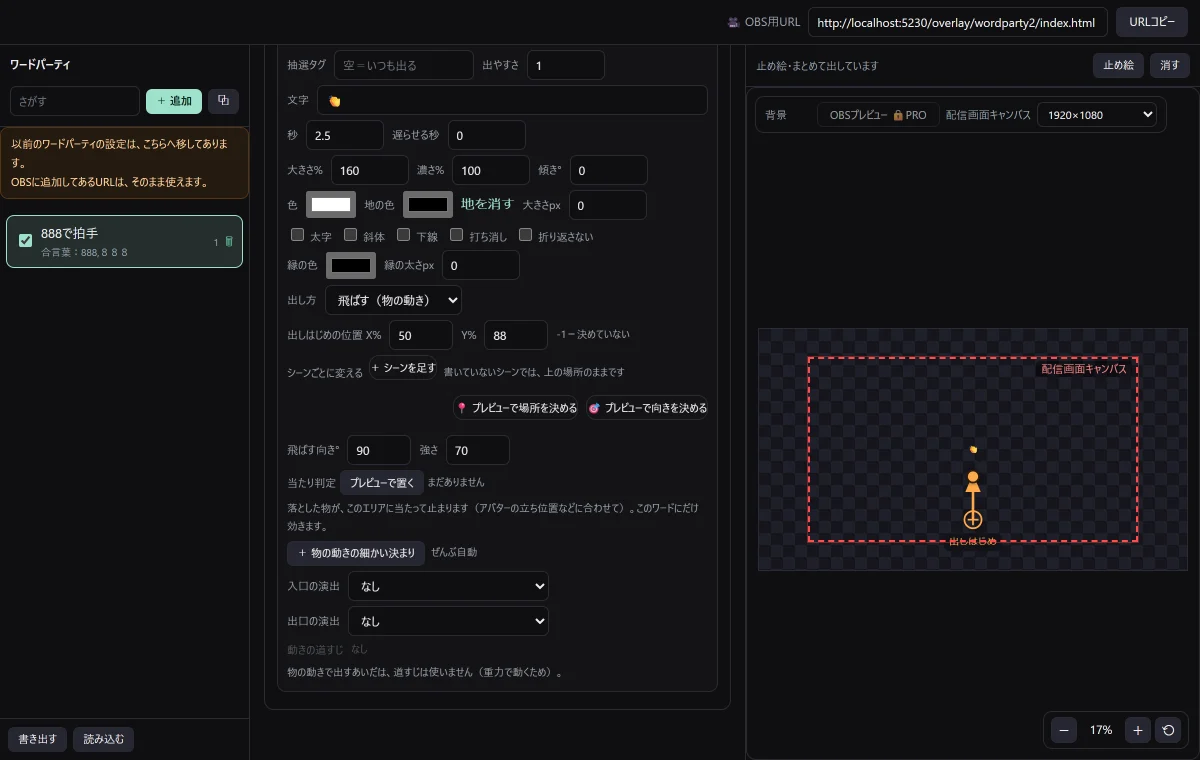
Task: Click the 地を消す link
Action: (487, 204)
